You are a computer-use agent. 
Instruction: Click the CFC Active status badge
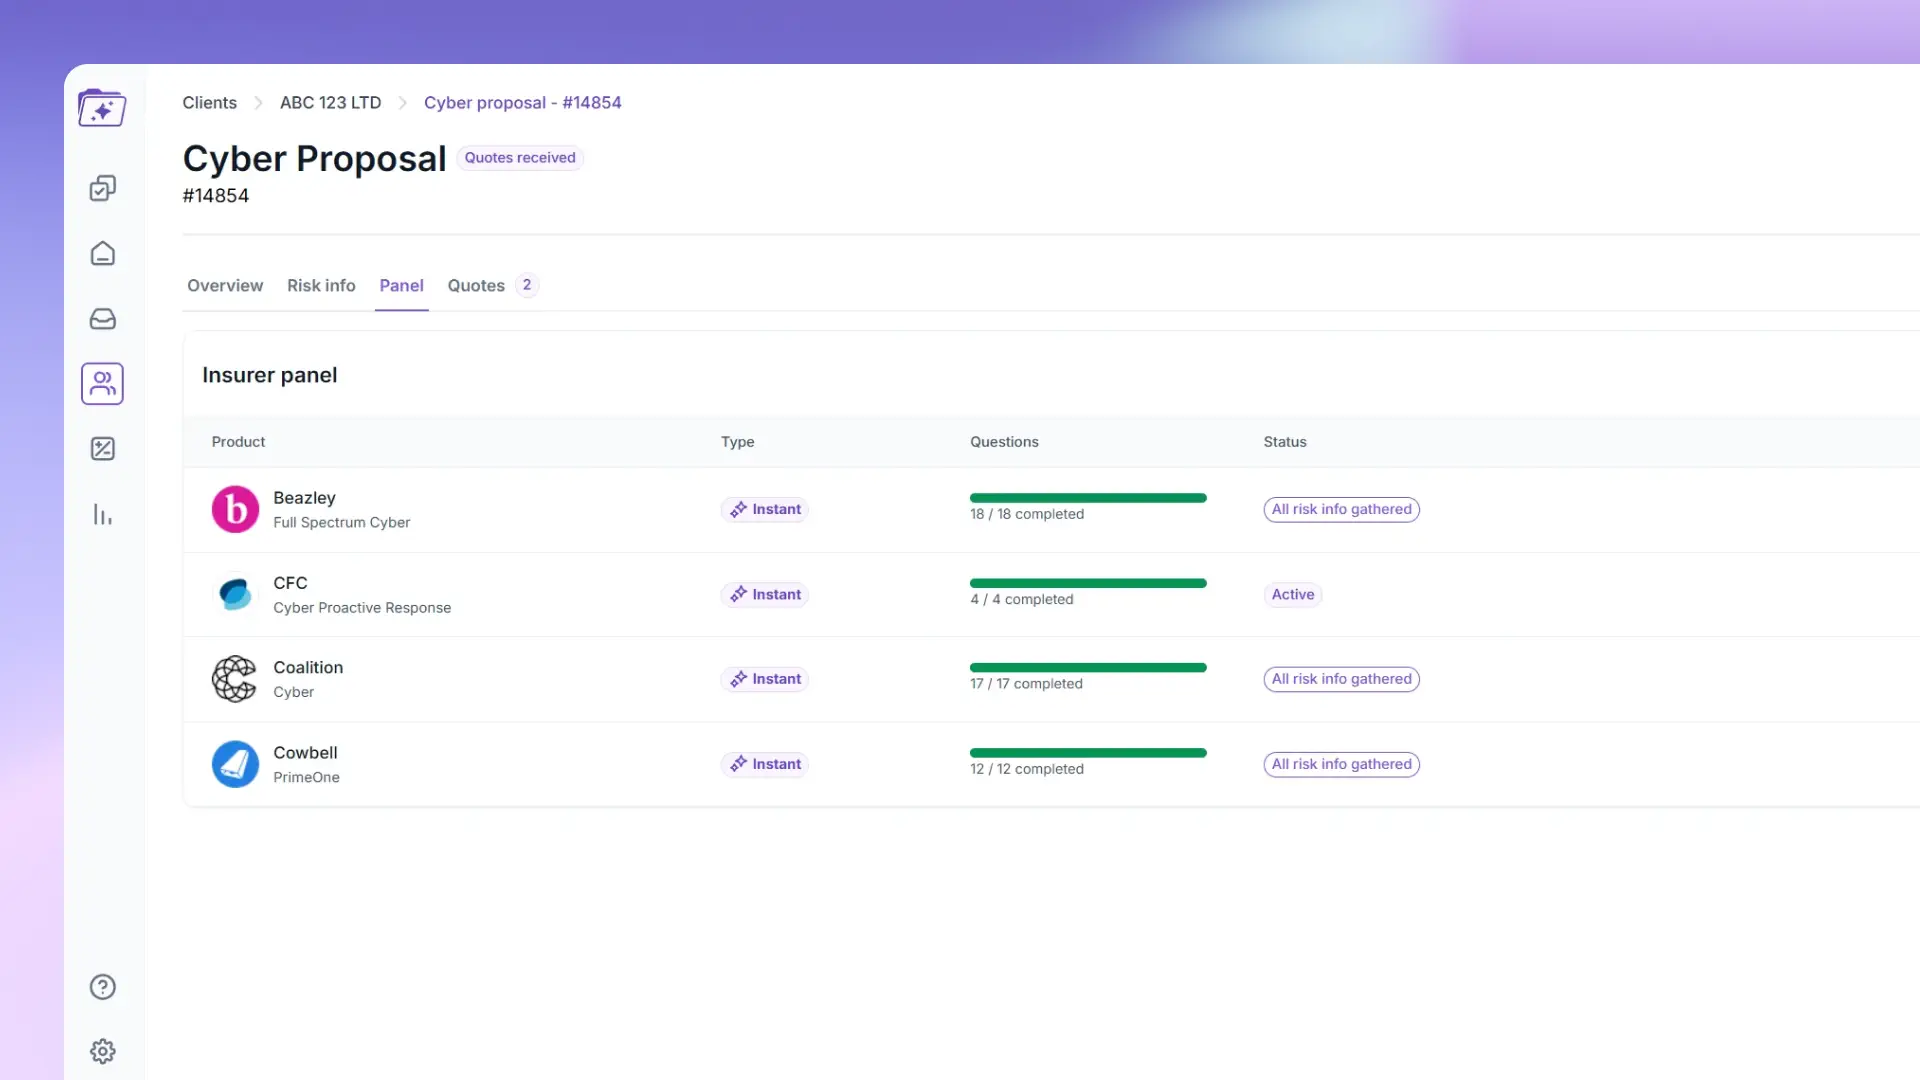1292,595
